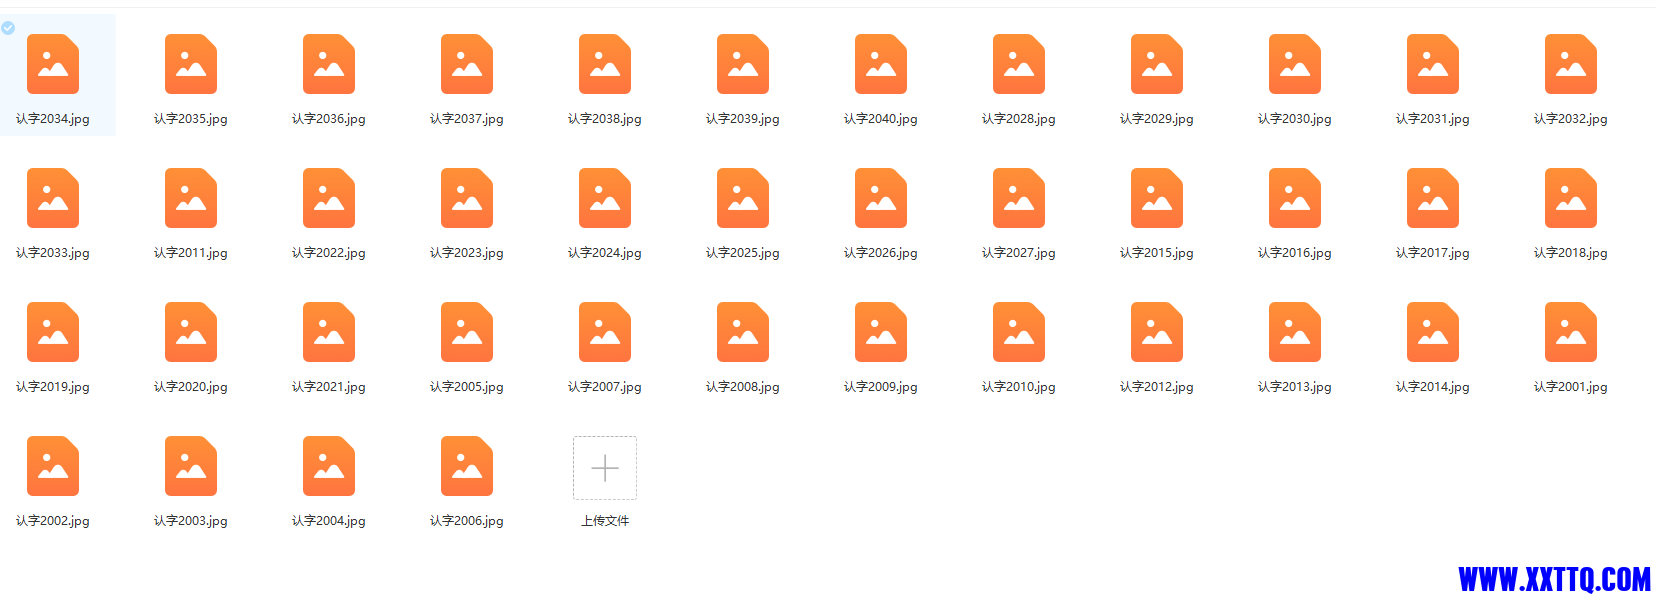1656x599 pixels.
Task: Select the image file icon for 认字2015.jpg
Action: click(x=1157, y=198)
